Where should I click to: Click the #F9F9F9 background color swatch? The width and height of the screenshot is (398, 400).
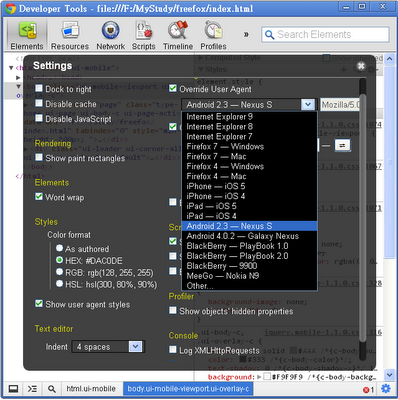coord(267,377)
